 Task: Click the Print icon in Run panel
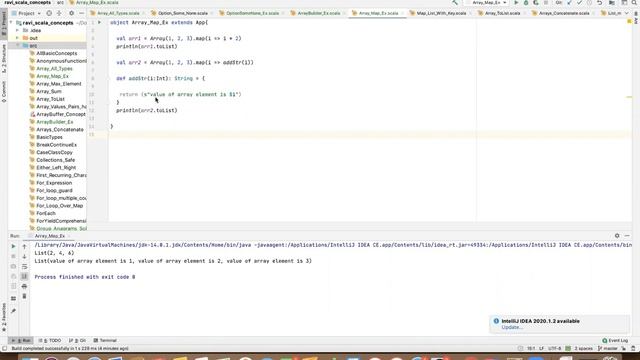[24, 286]
